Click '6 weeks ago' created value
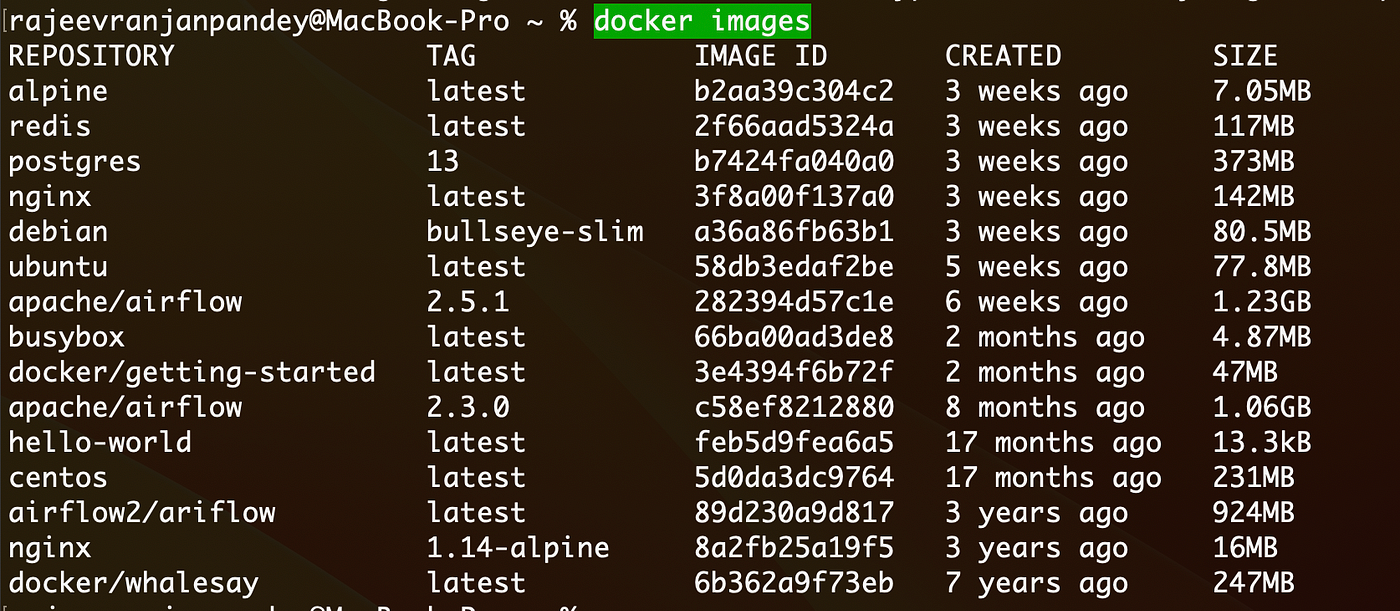The image size is (1400, 611). pos(1036,303)
